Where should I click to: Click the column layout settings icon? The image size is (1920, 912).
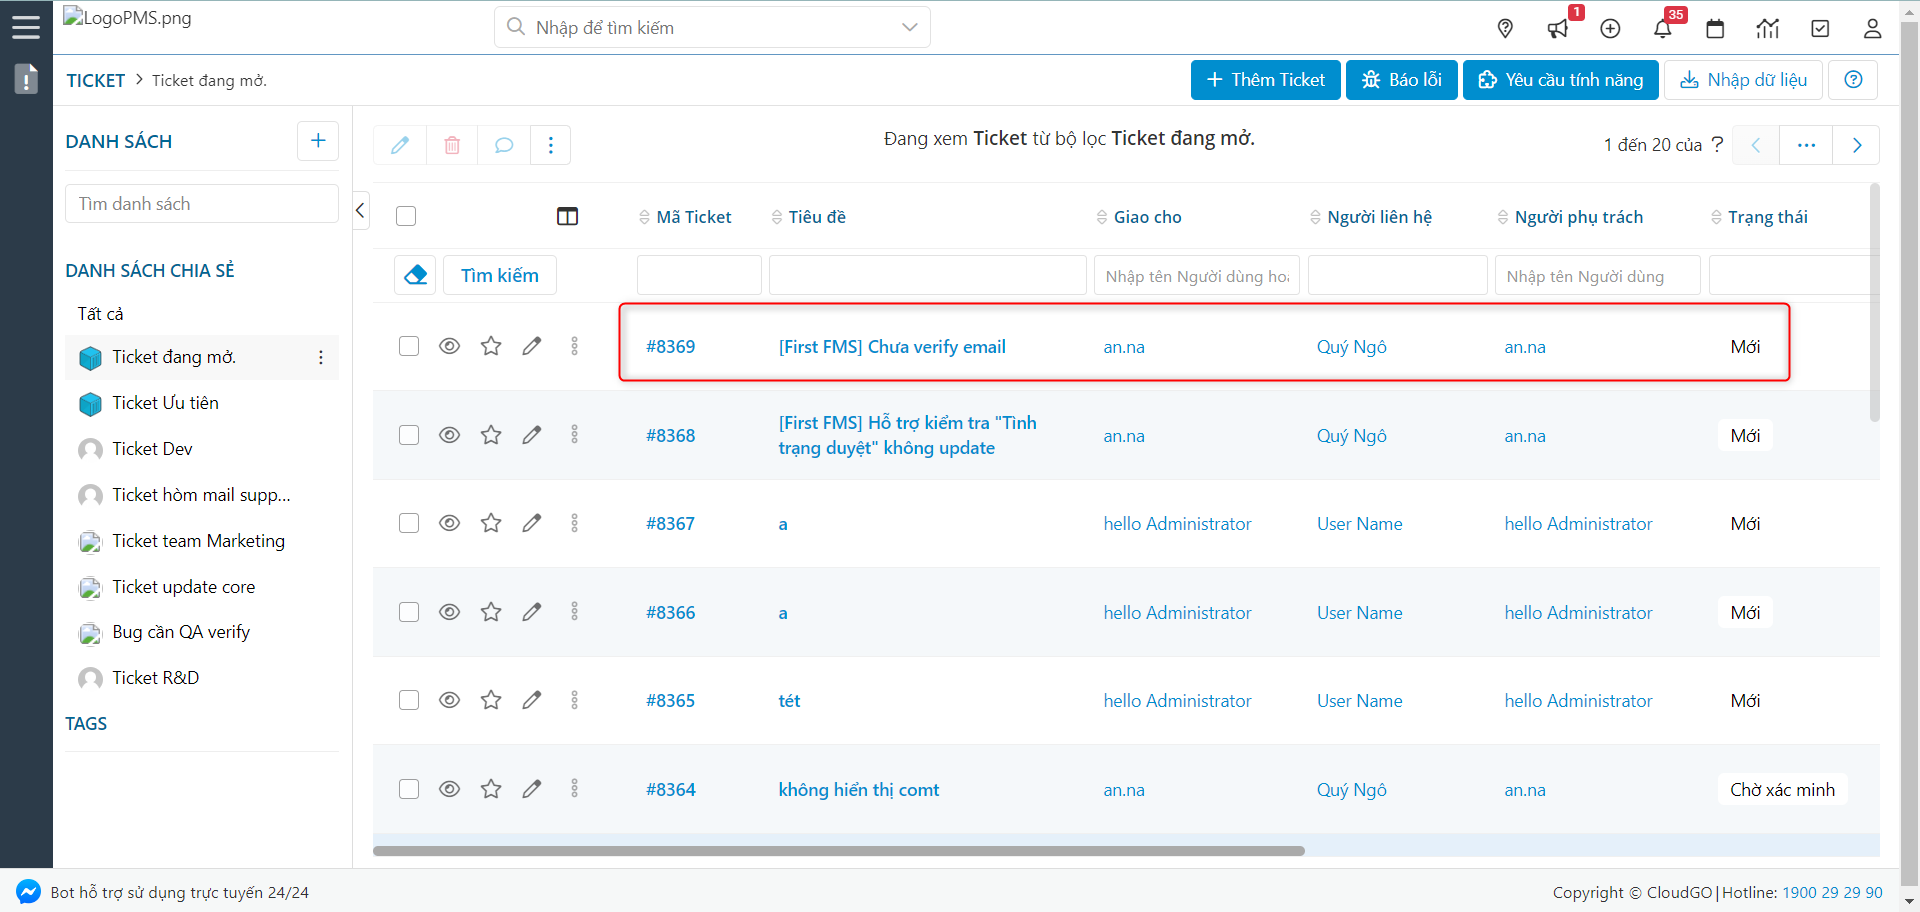[567, 217]
